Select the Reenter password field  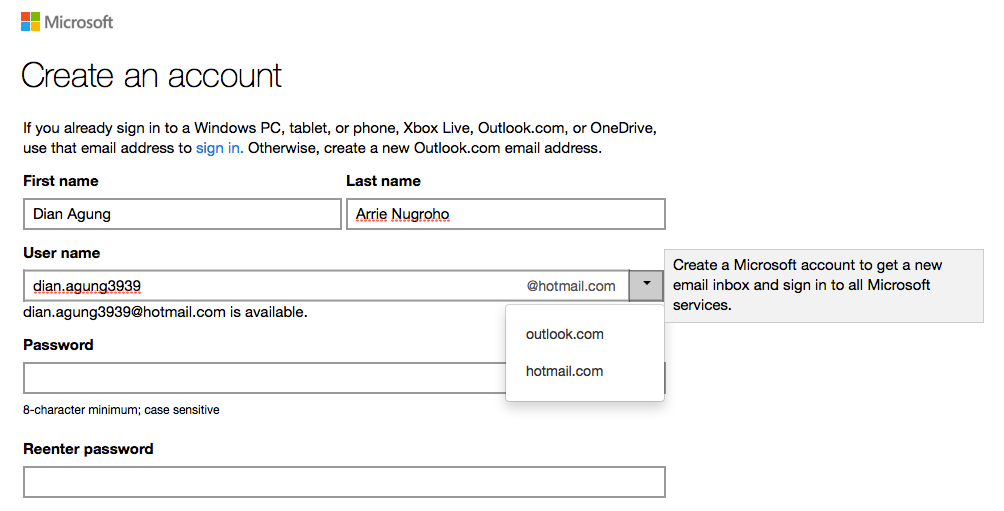(344, 482)
